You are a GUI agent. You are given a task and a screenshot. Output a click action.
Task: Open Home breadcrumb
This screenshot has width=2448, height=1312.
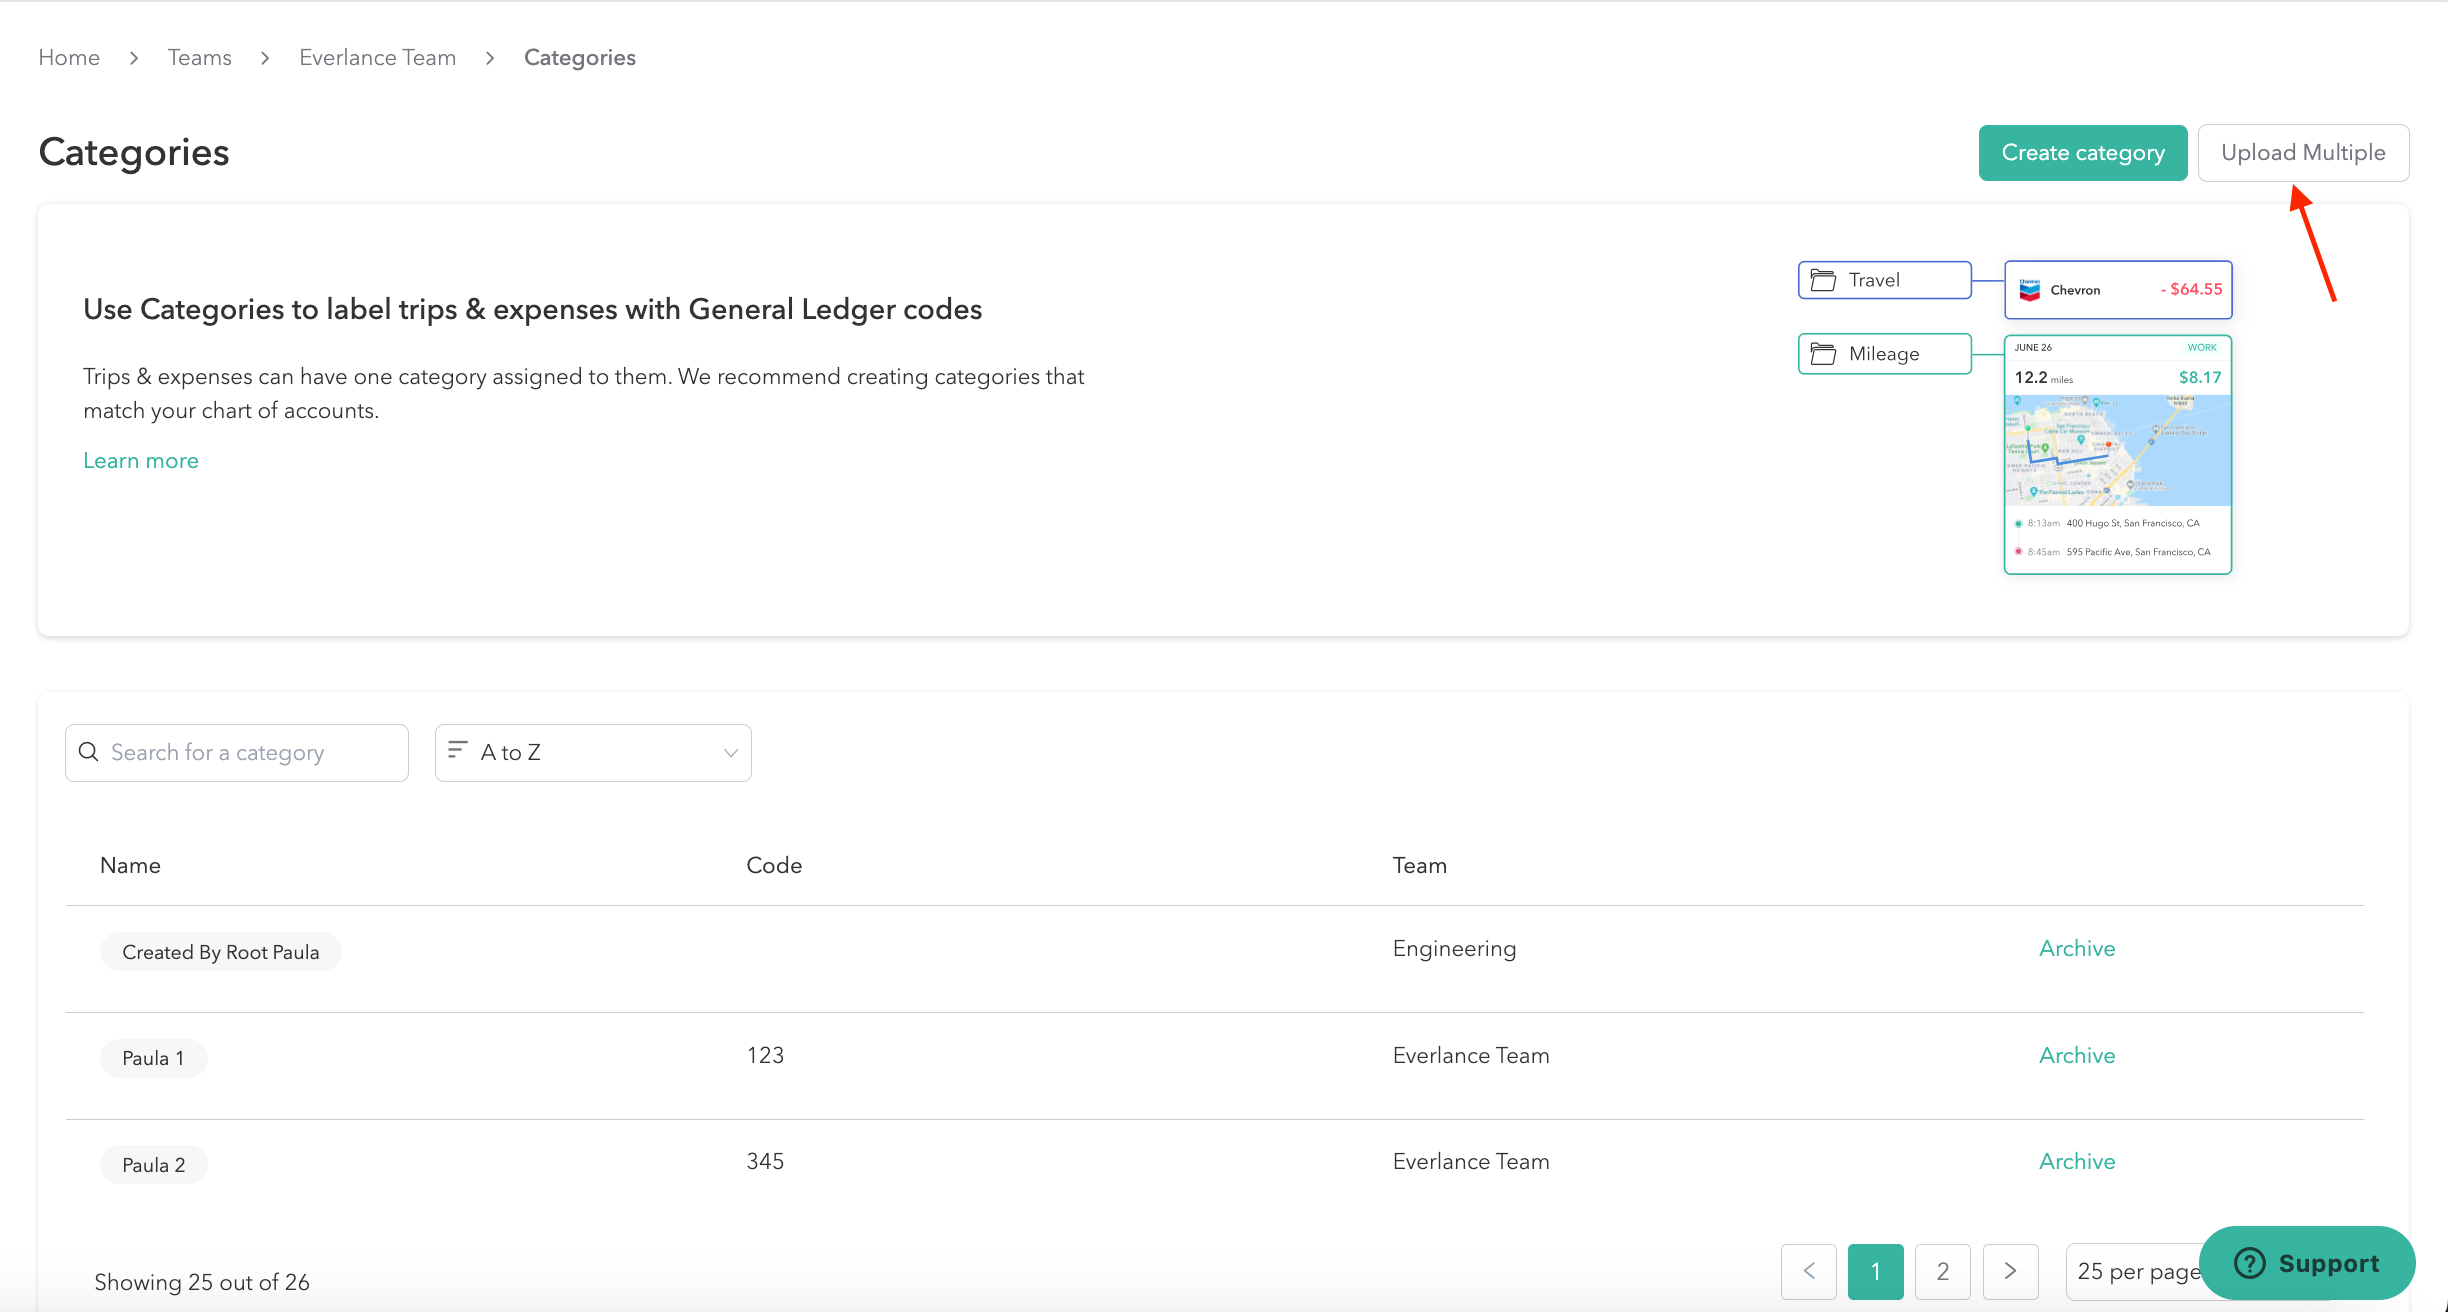point(69,58)
